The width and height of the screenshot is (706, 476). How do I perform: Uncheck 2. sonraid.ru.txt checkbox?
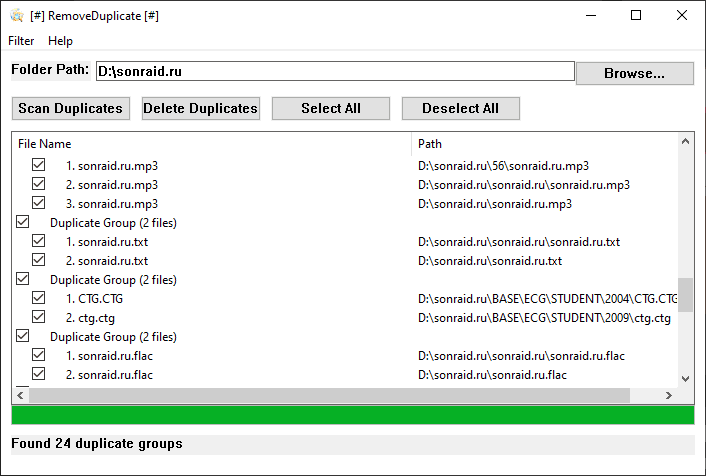pos(39,260)
